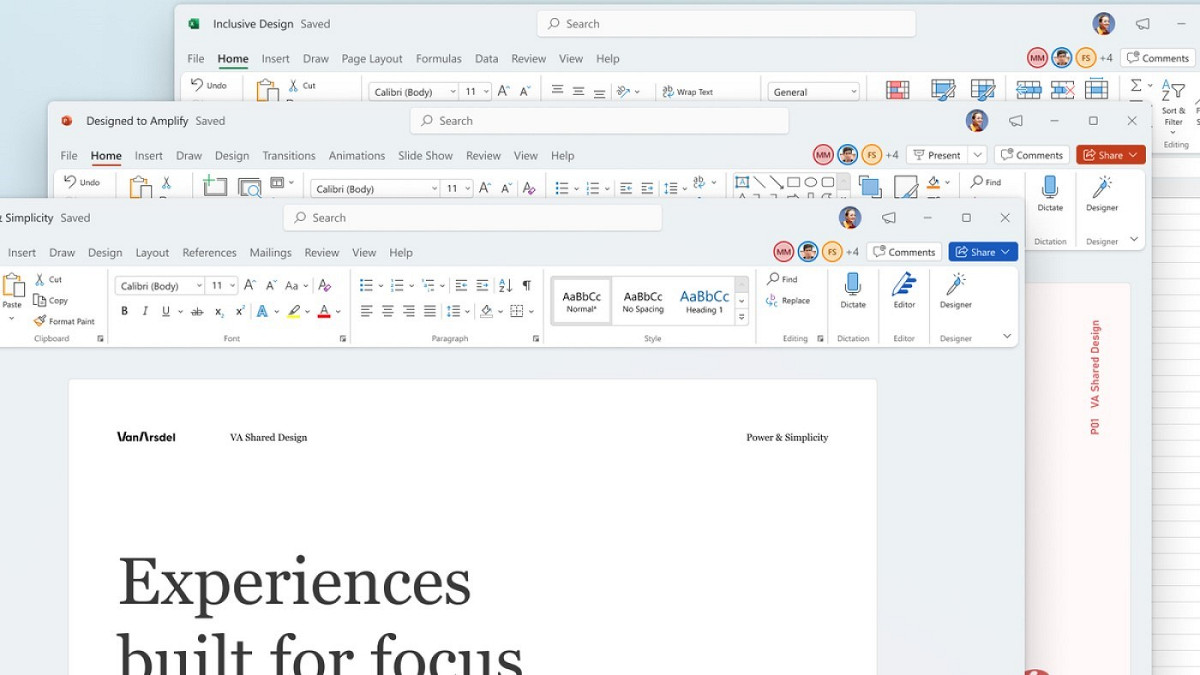Click shading fill bucket in Word
Image resolution: width=1200 pixels, height=675 pixels.
coord(486,312)
